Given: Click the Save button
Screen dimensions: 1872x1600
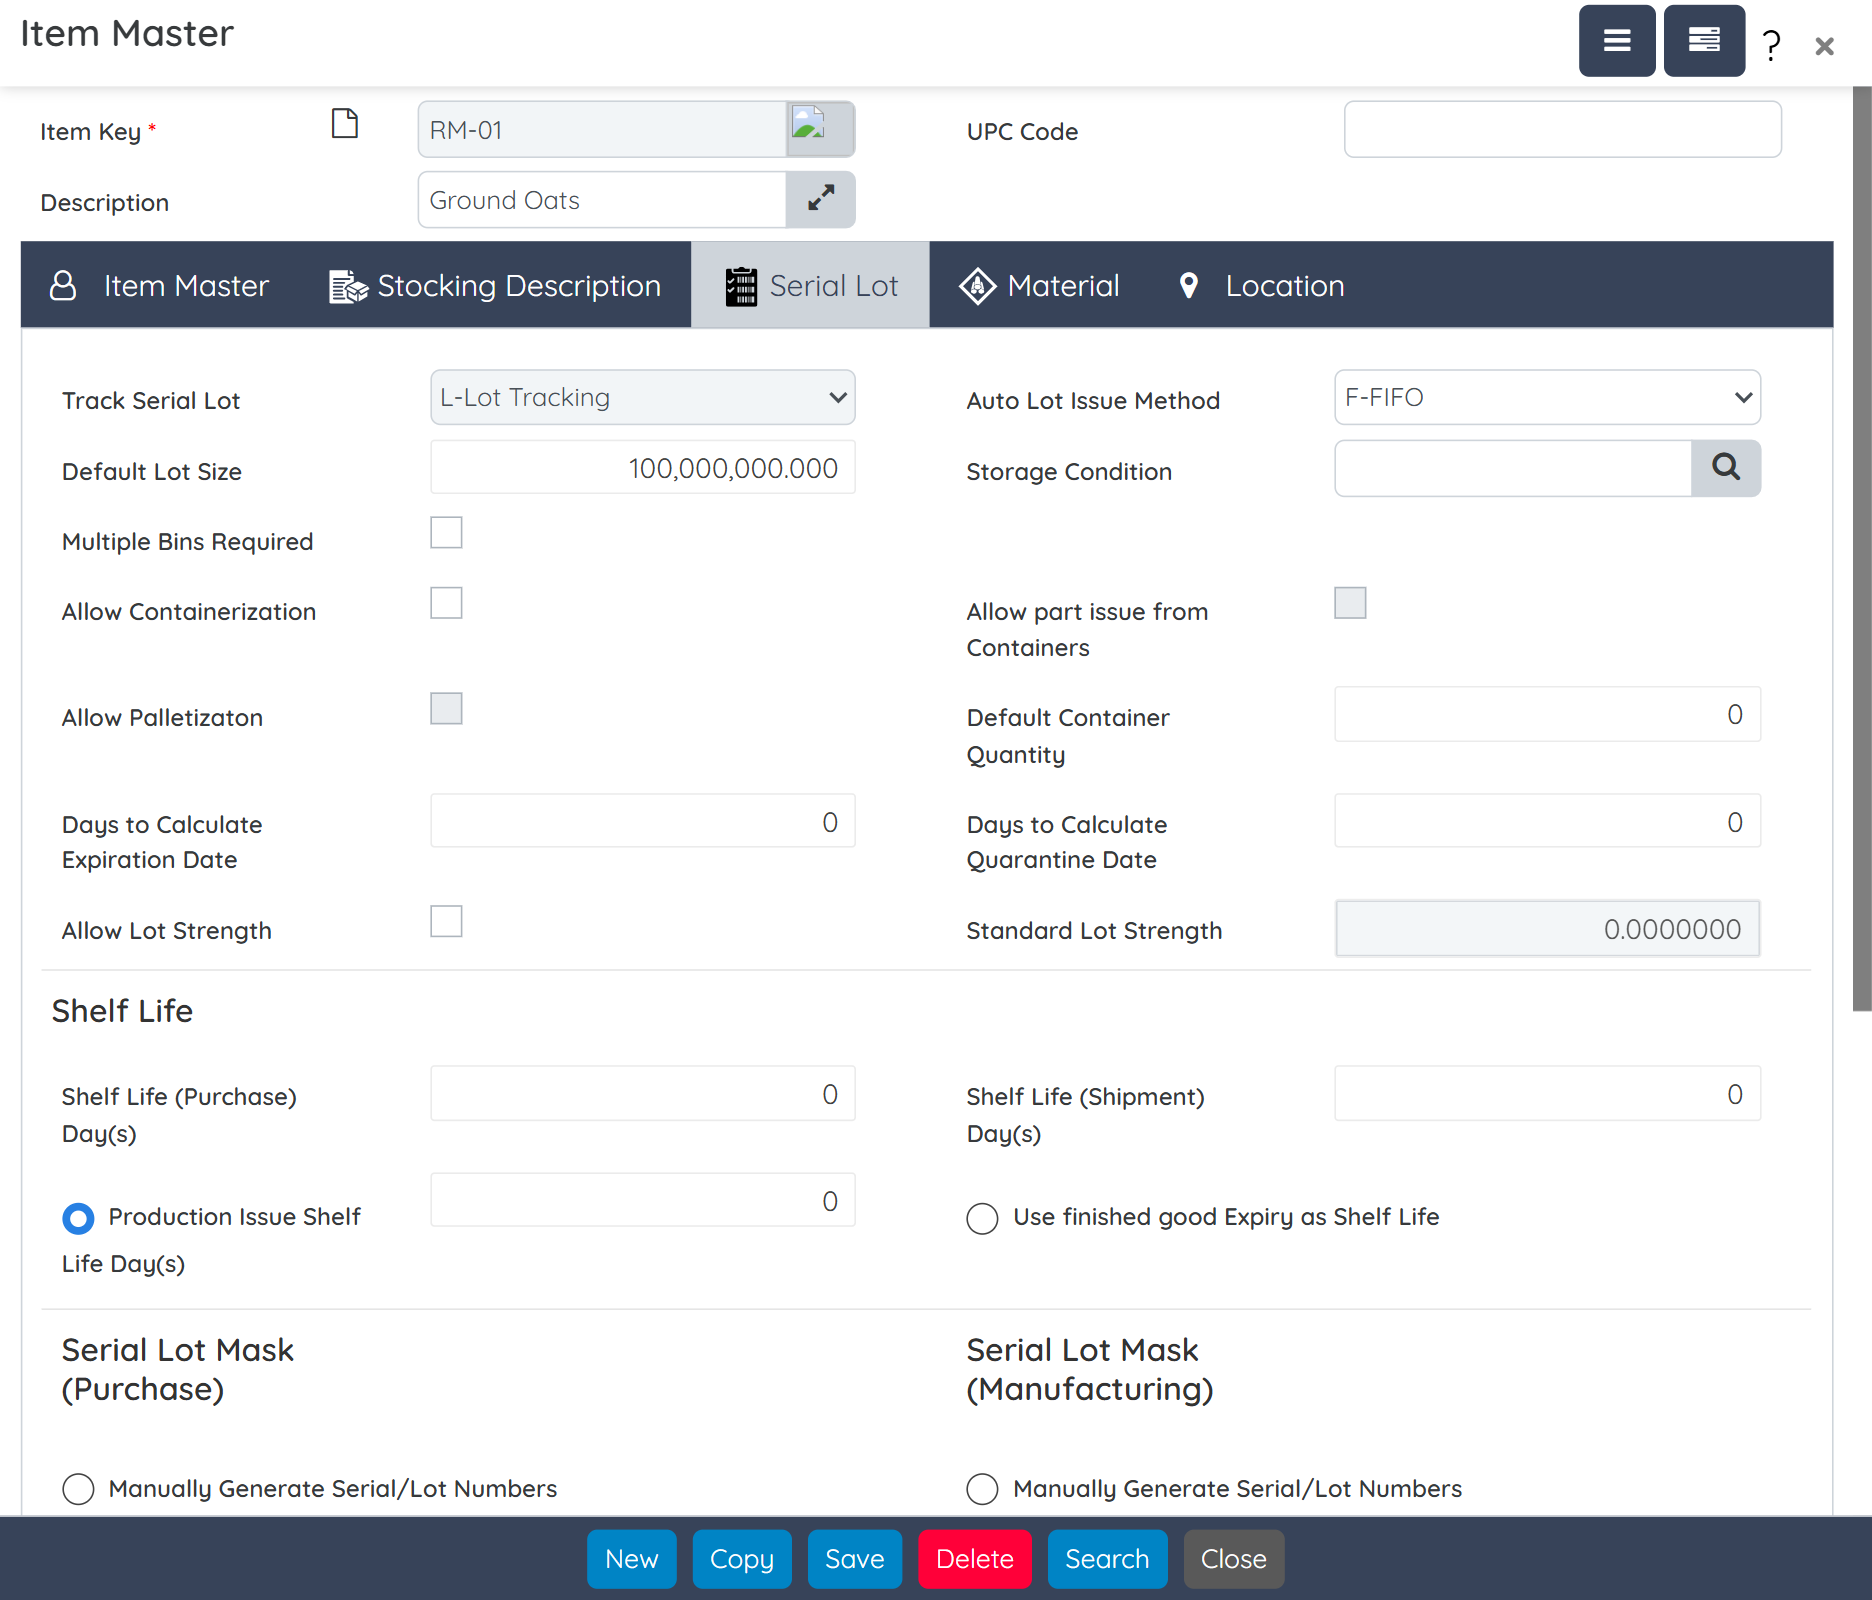Looking at the screenshot, I should coord(854,1559).
